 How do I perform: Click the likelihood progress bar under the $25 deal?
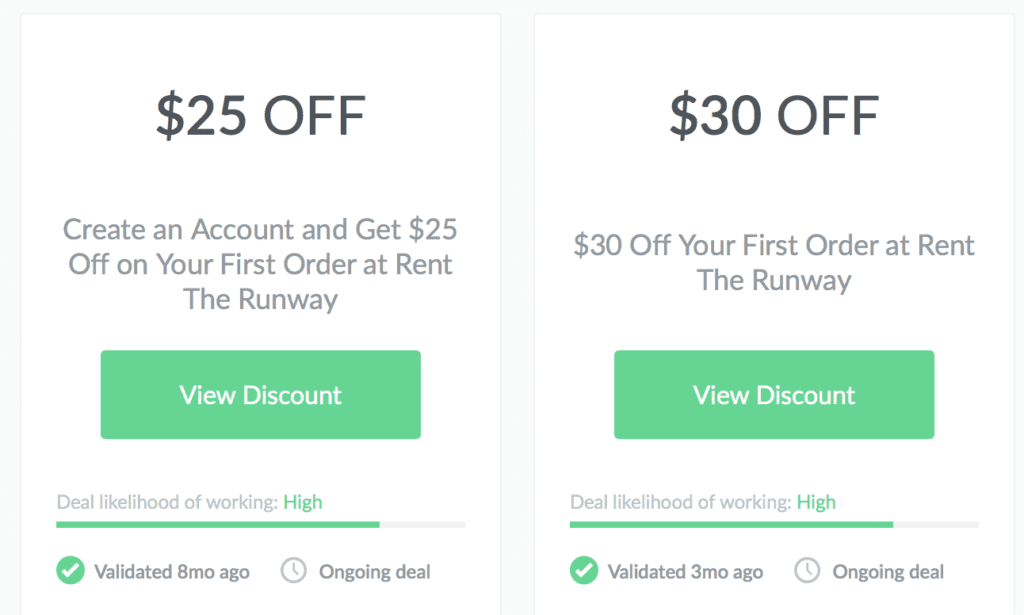click(x=261, y=524)
